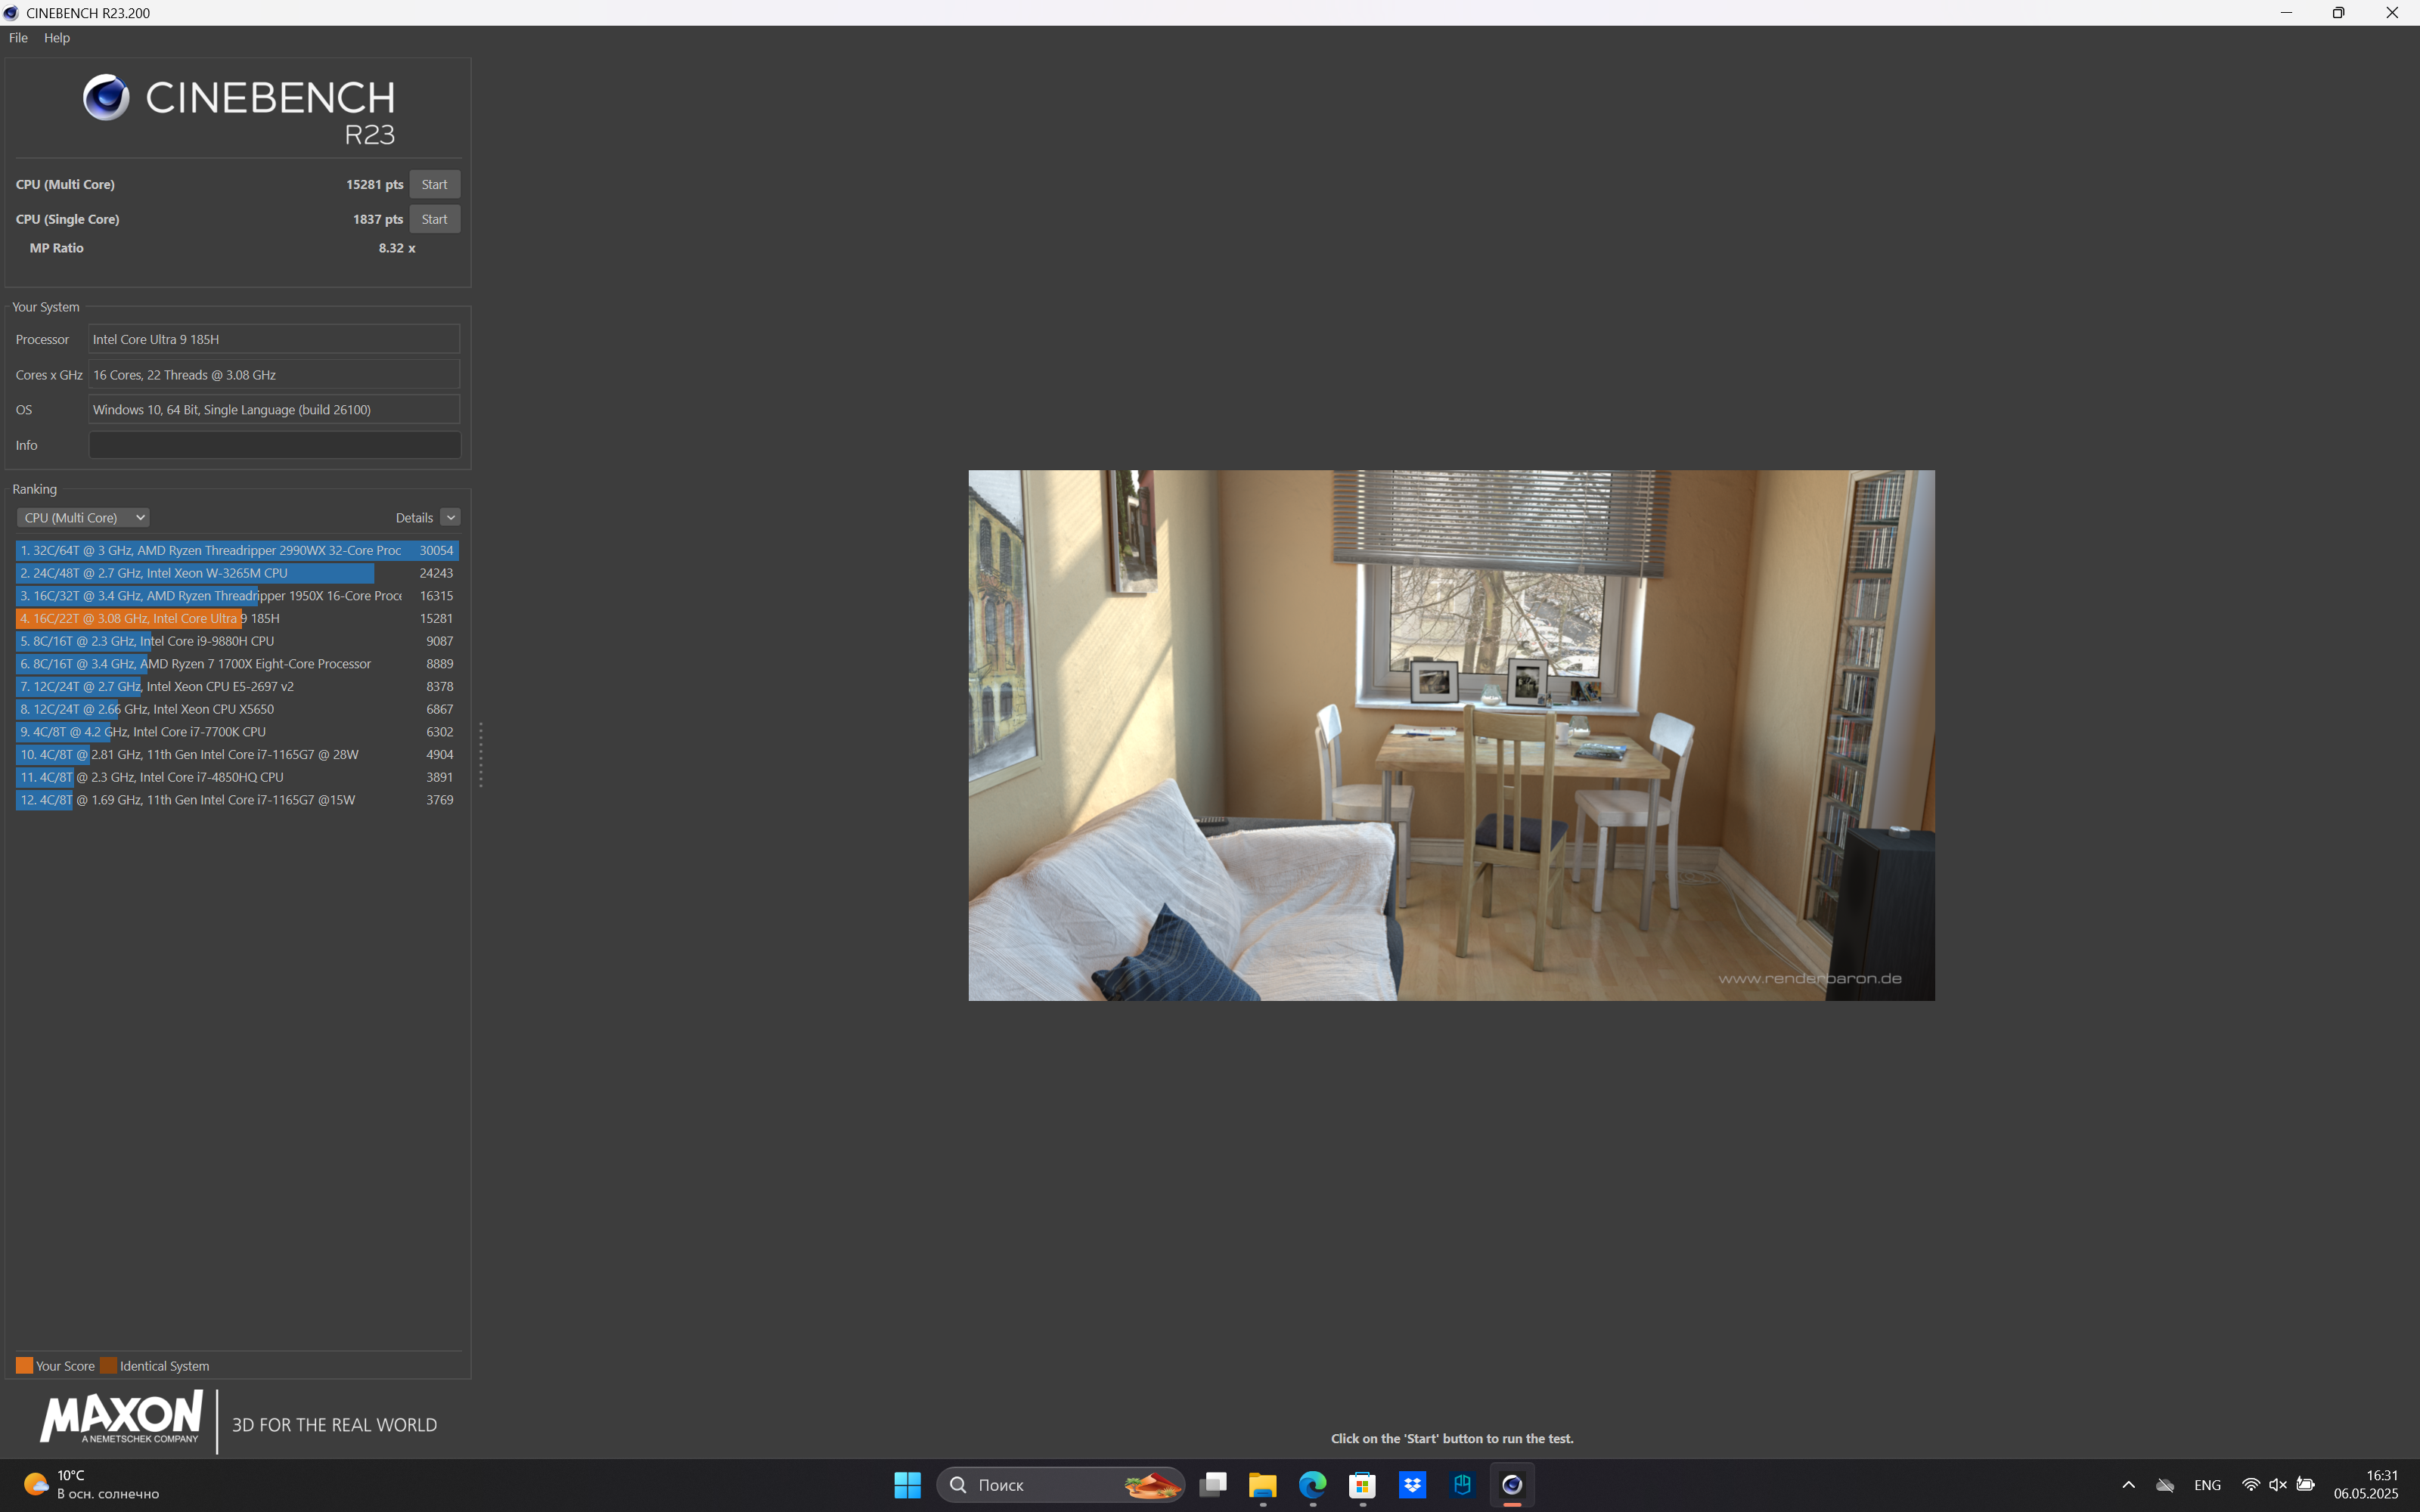Open Microsoft Store from the taskbar
The height and width of the screenshot is (1512, 2420).
point(1362,1485)
